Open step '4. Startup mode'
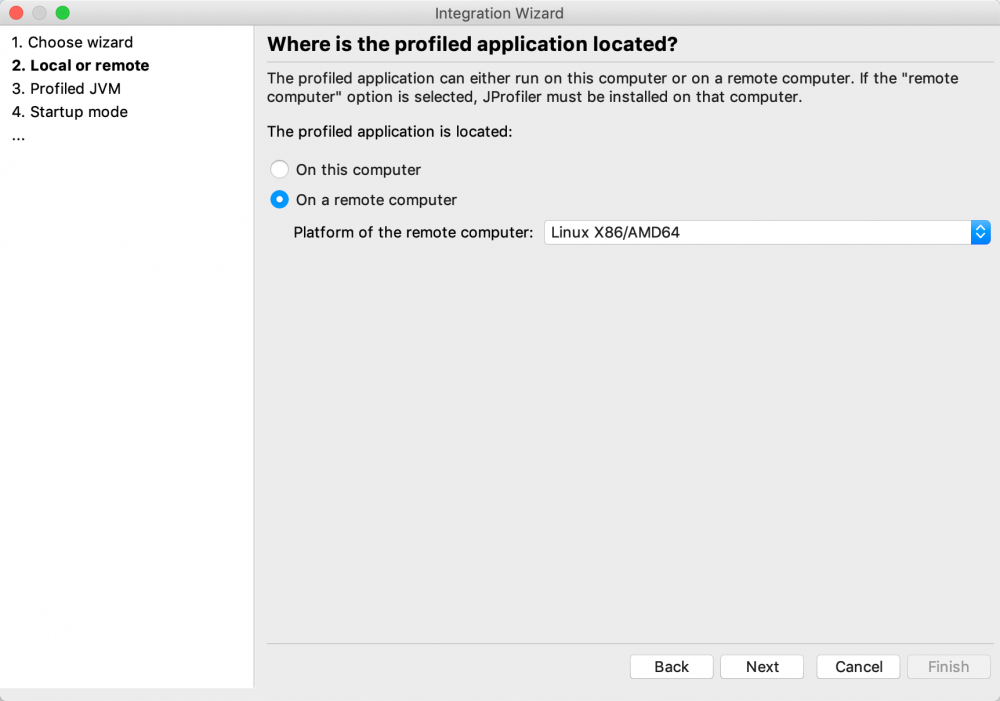The width and height of the screenshot is (1000, 701). [69, 112]
